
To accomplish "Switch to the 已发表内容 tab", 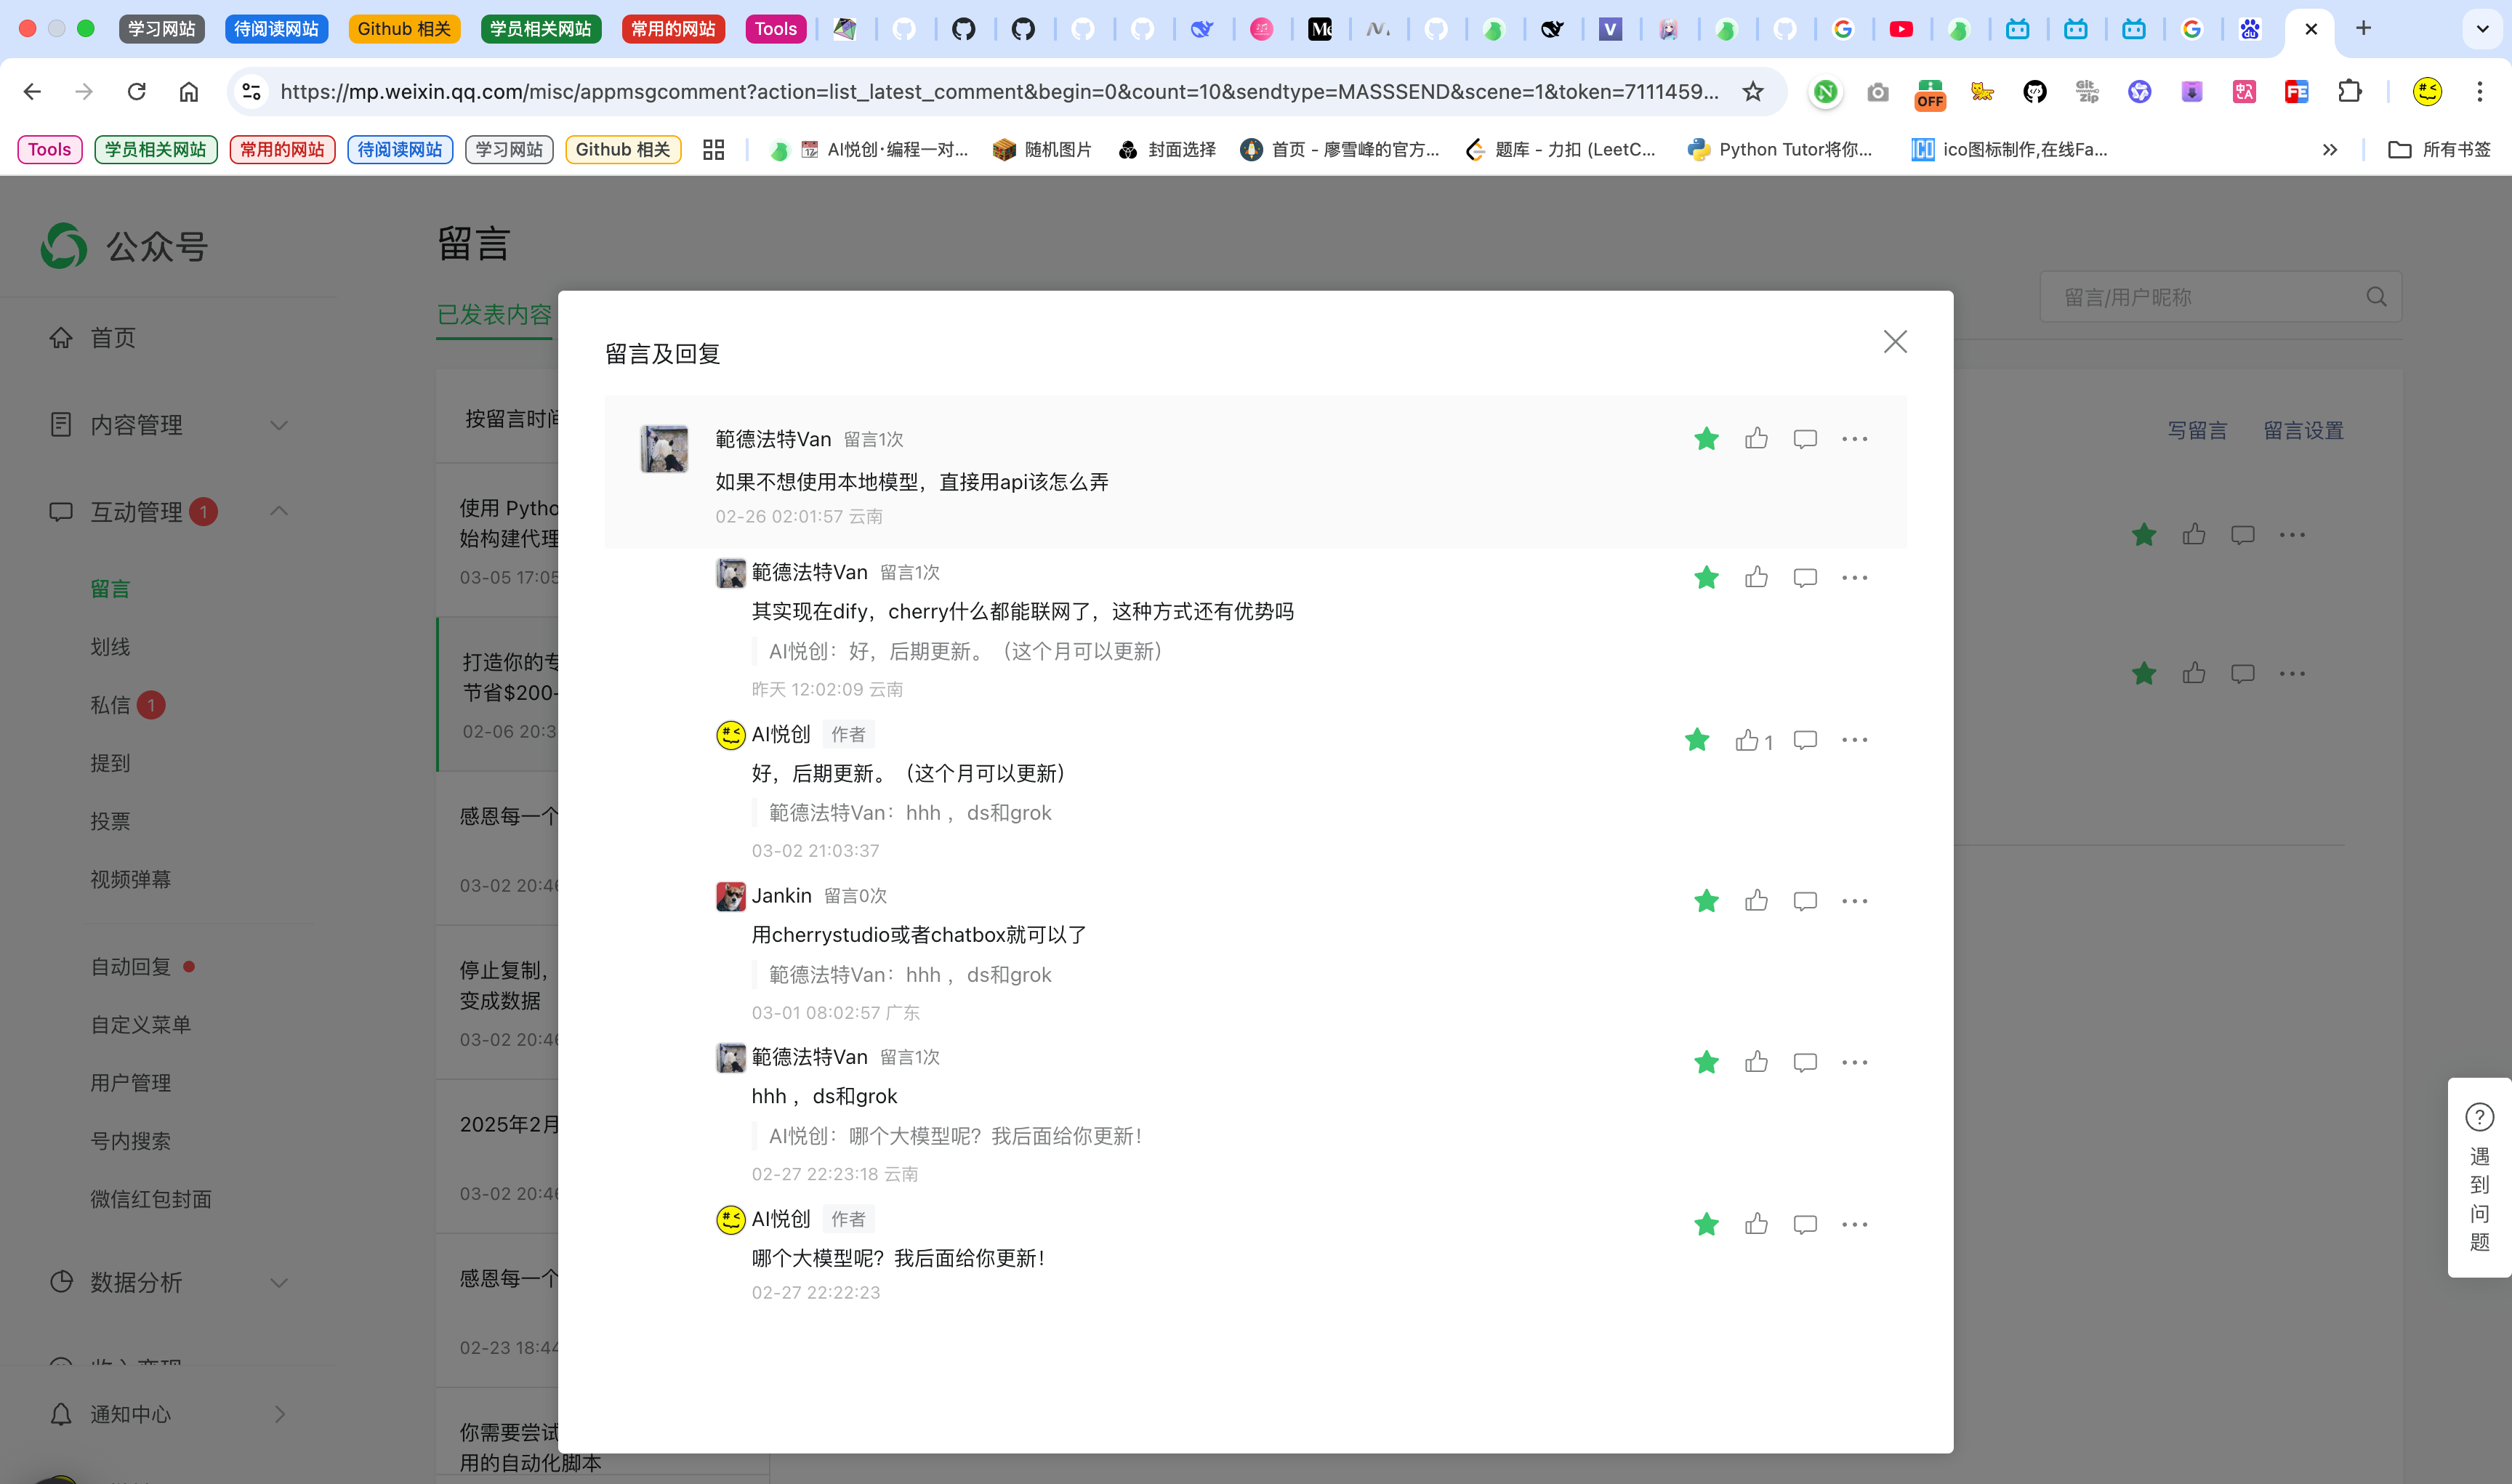I will [494, 315].
